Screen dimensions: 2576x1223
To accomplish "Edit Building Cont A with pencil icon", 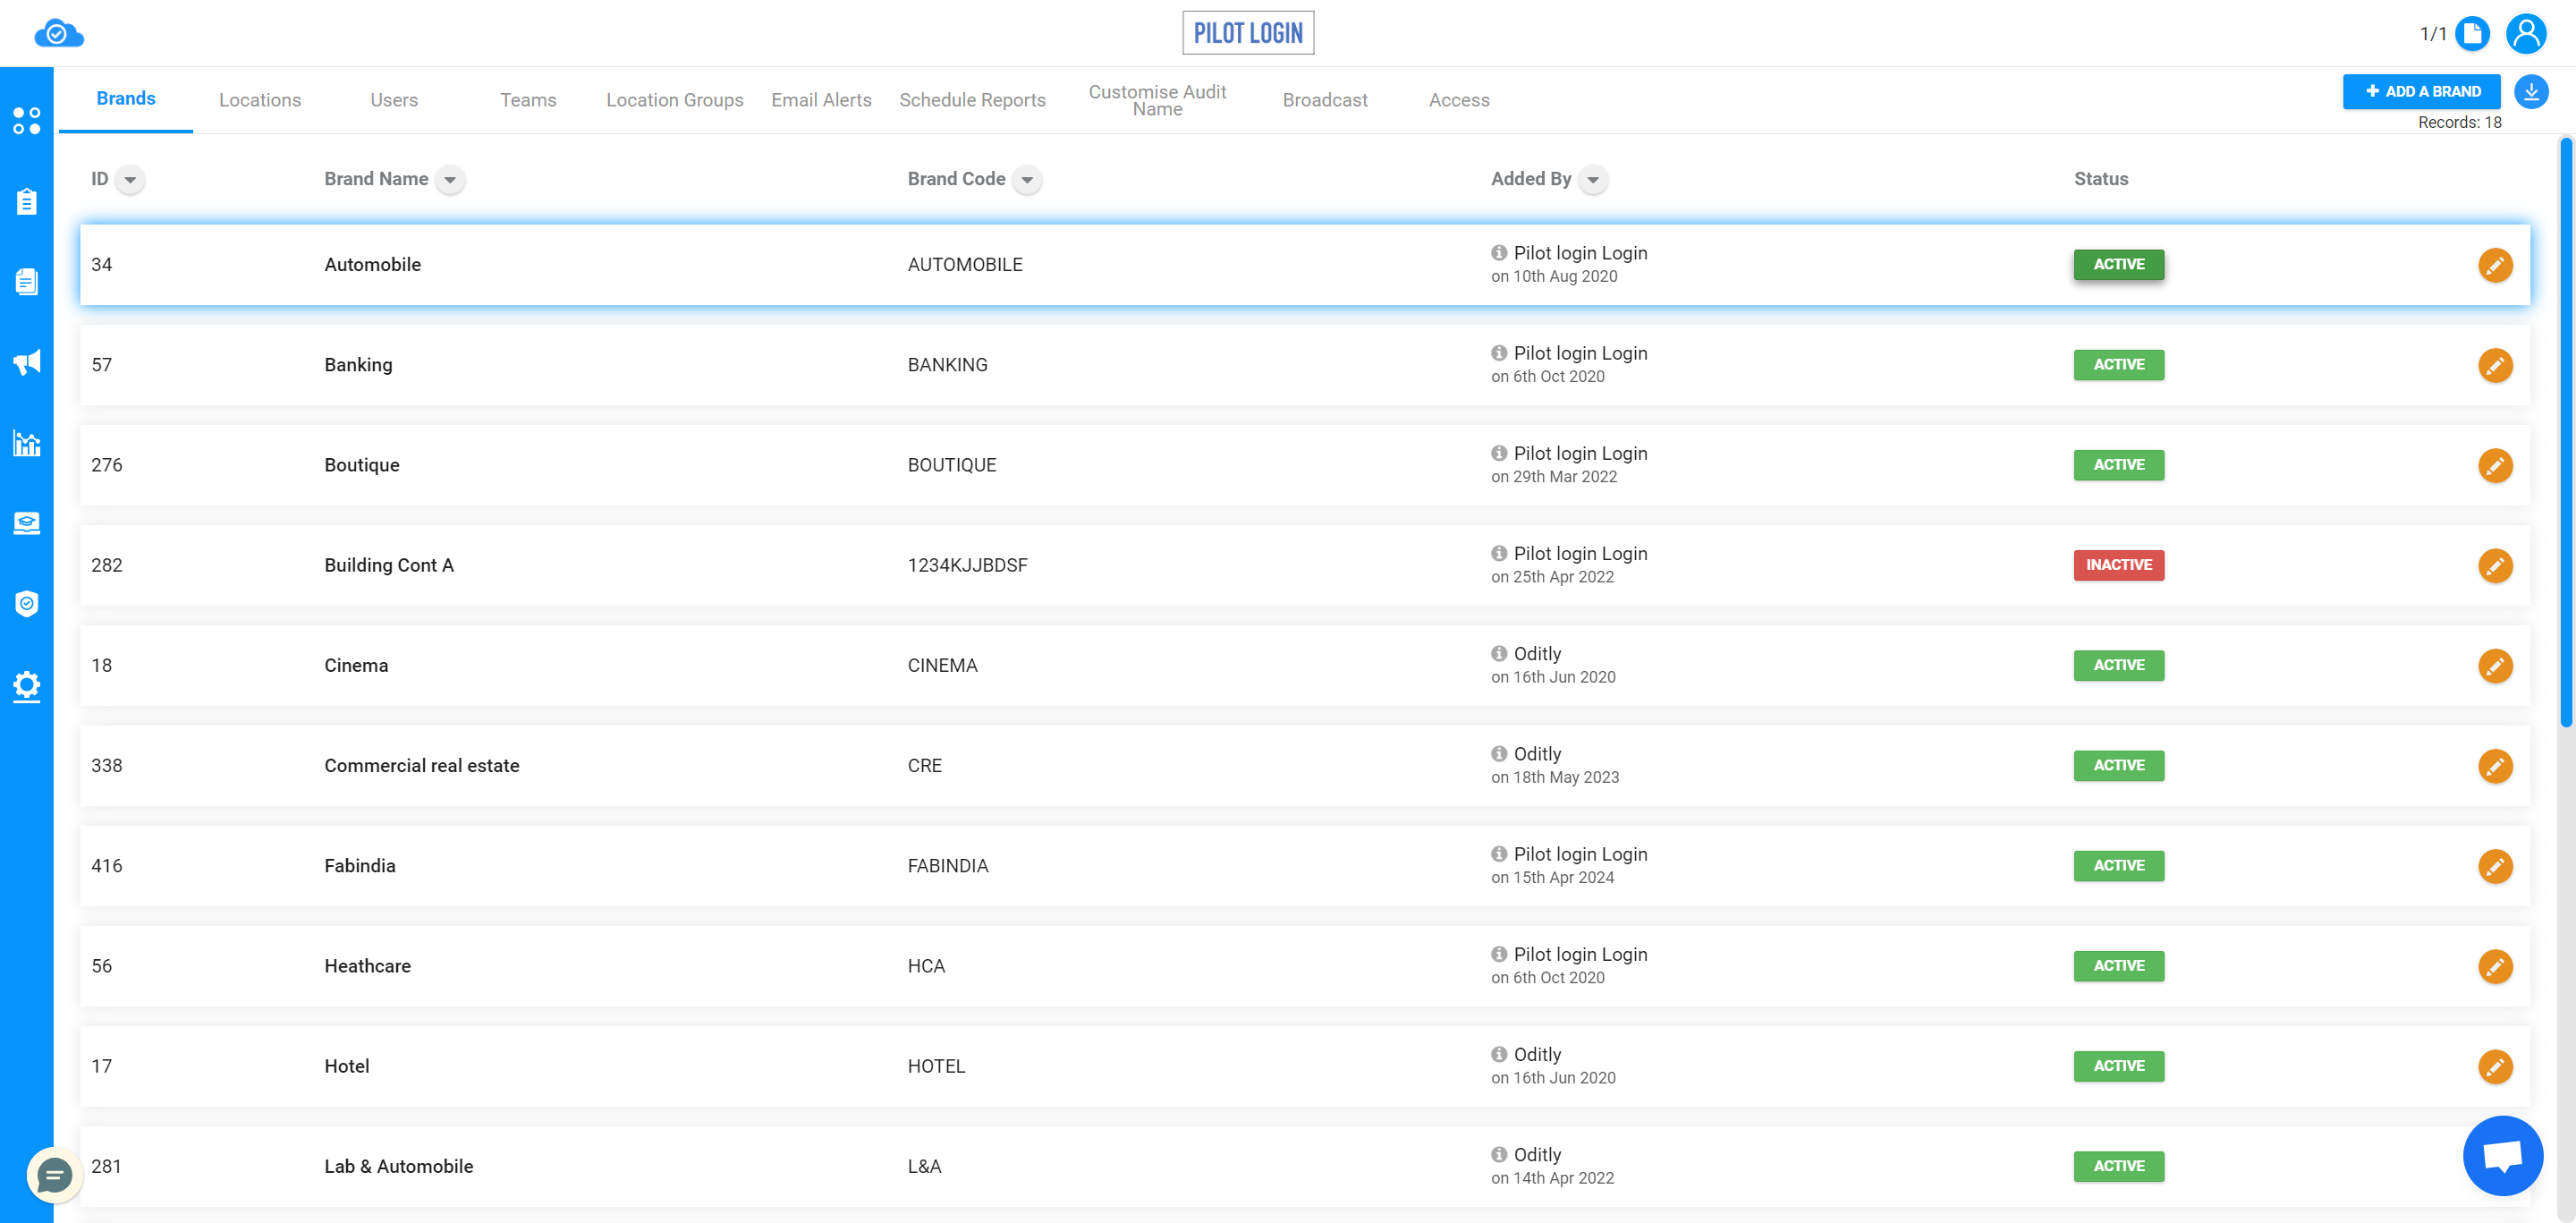I will click(2495, 566).
